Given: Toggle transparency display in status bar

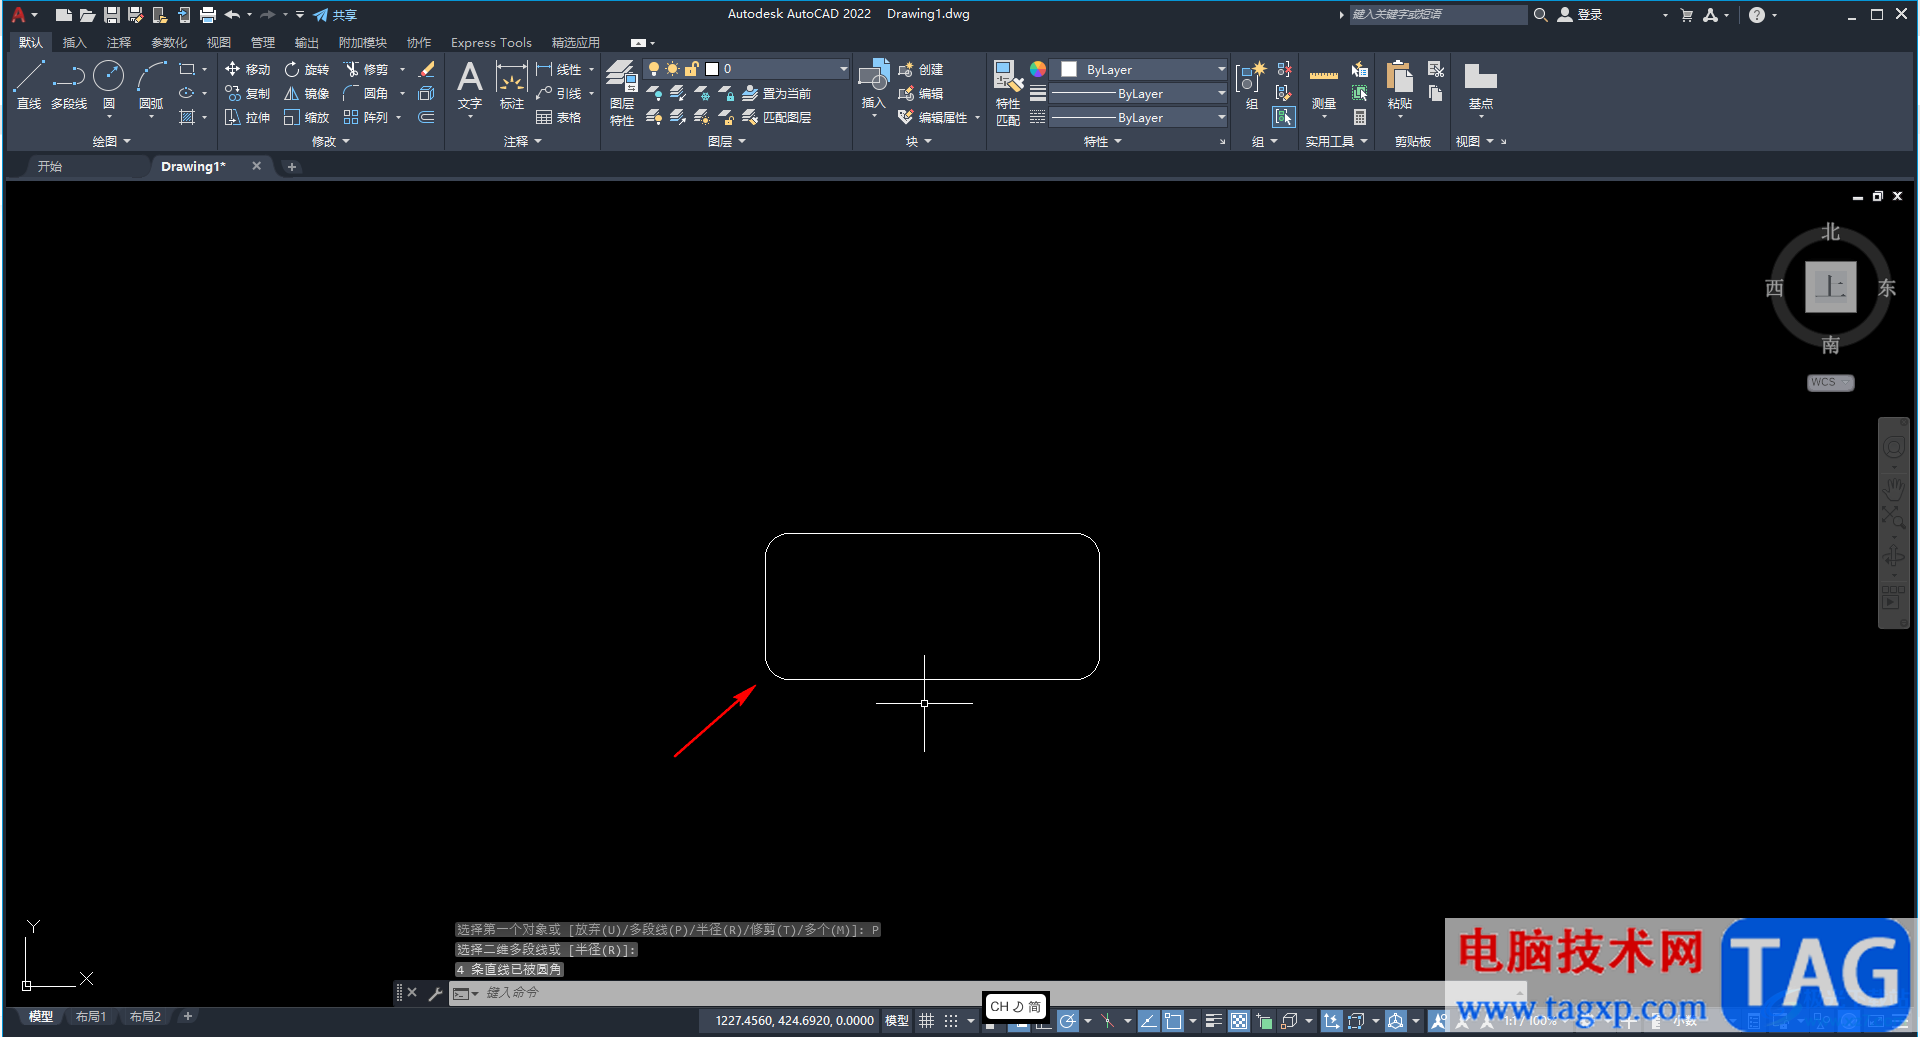Looking at the screenshot, I should [x=1239, y=1021].
